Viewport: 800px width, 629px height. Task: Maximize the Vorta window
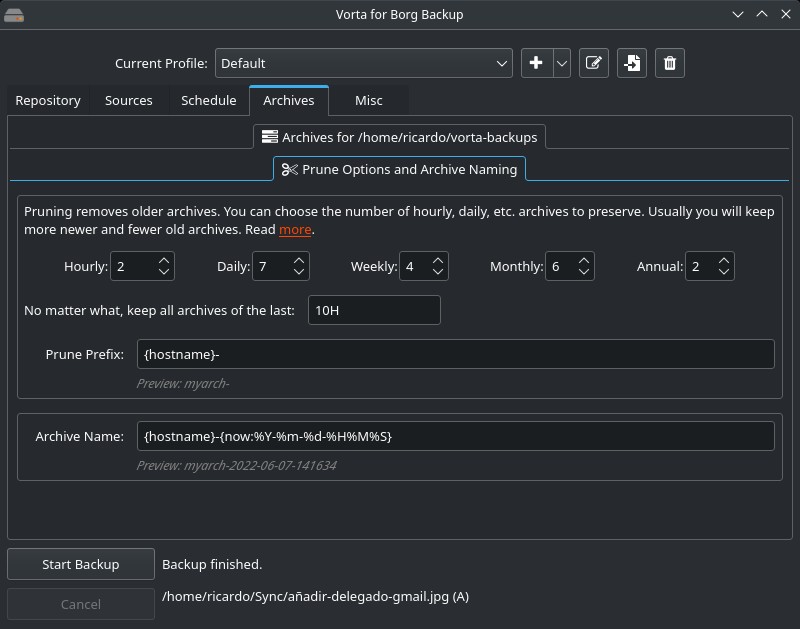(x=762, y=14)
